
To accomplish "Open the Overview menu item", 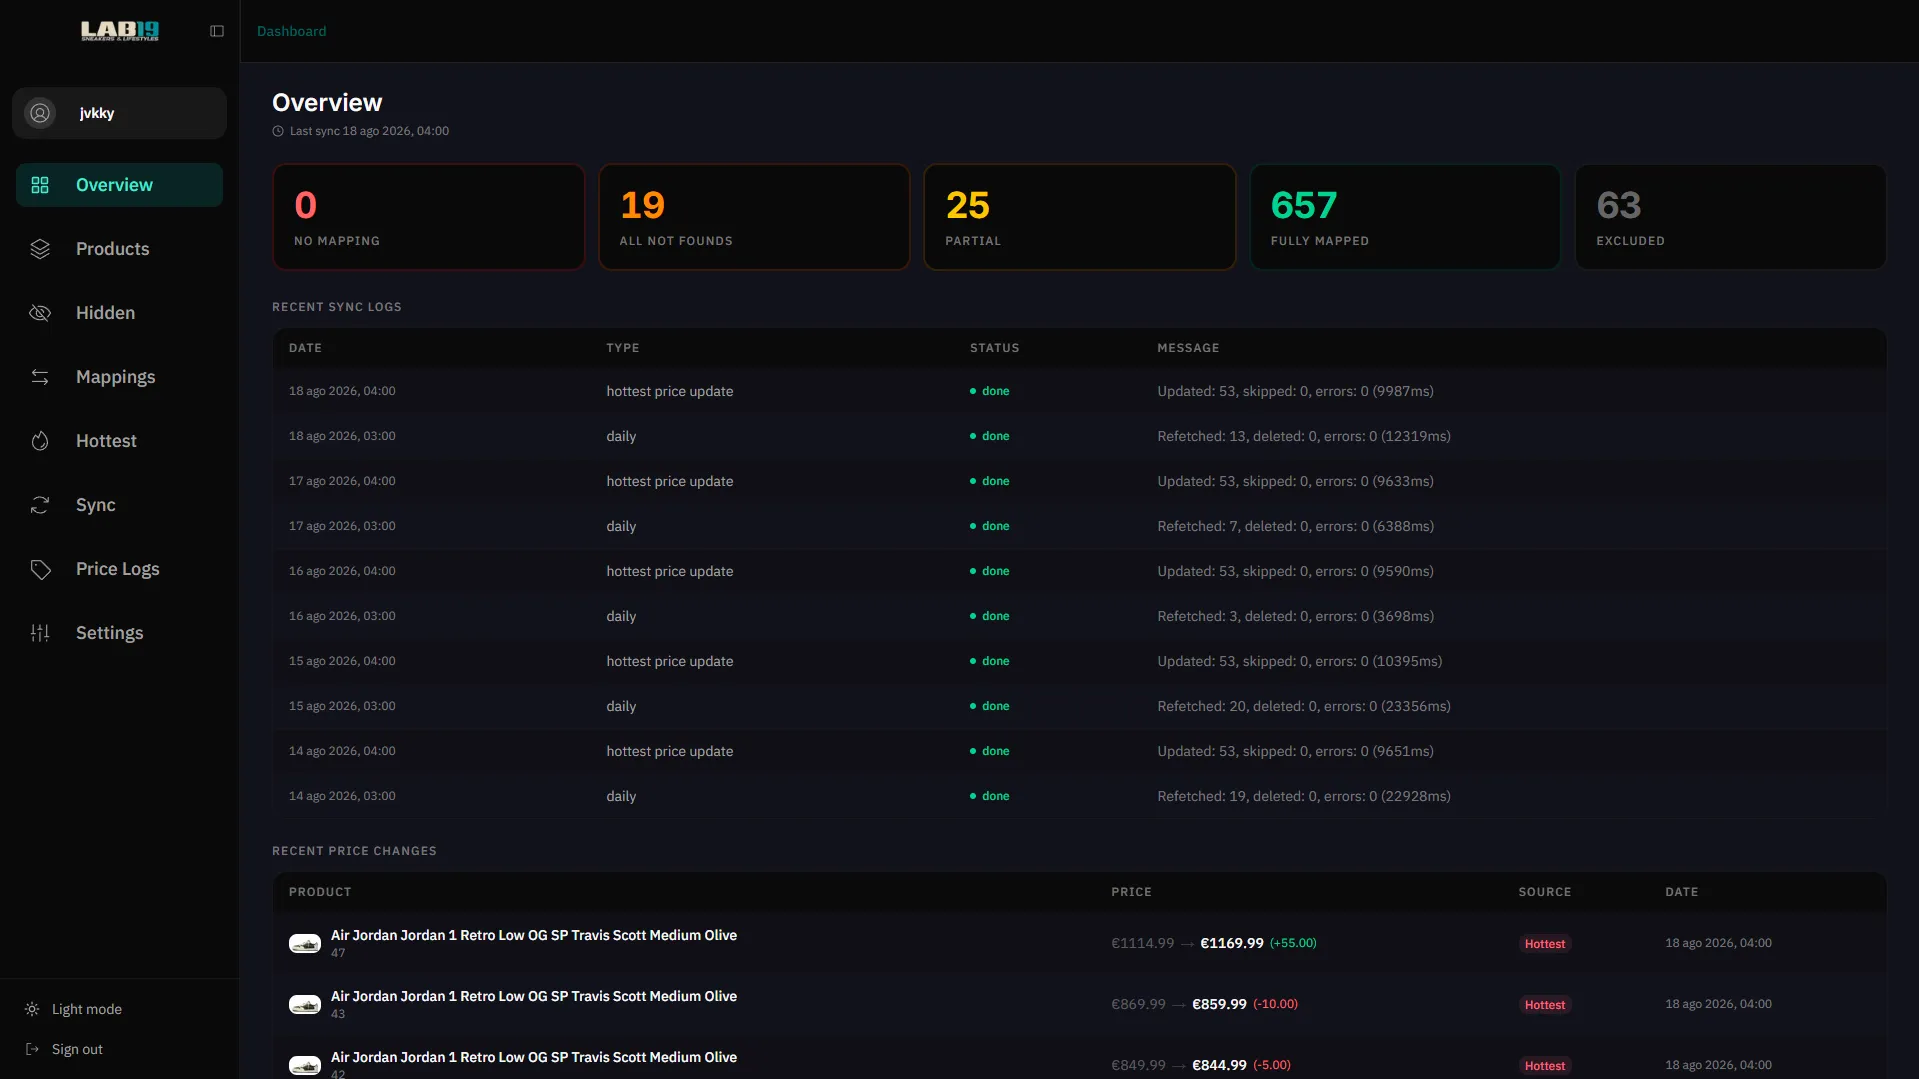I will 119,185.
